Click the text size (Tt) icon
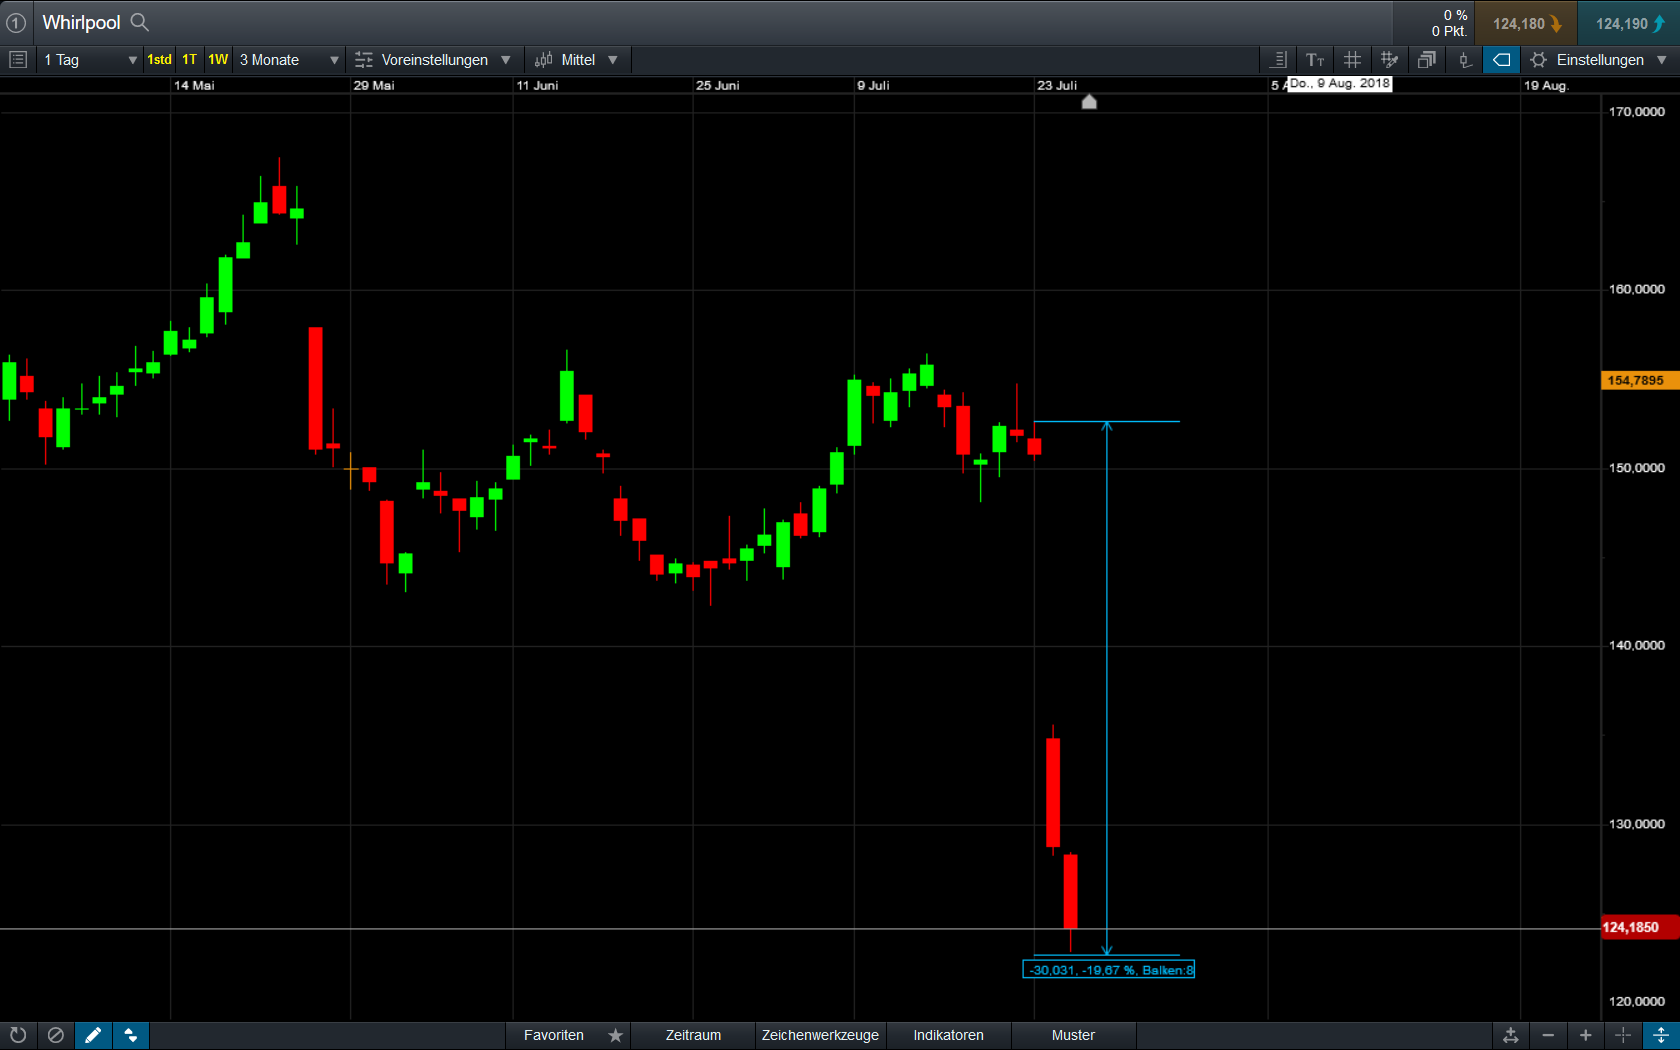 pos(1315,60)
